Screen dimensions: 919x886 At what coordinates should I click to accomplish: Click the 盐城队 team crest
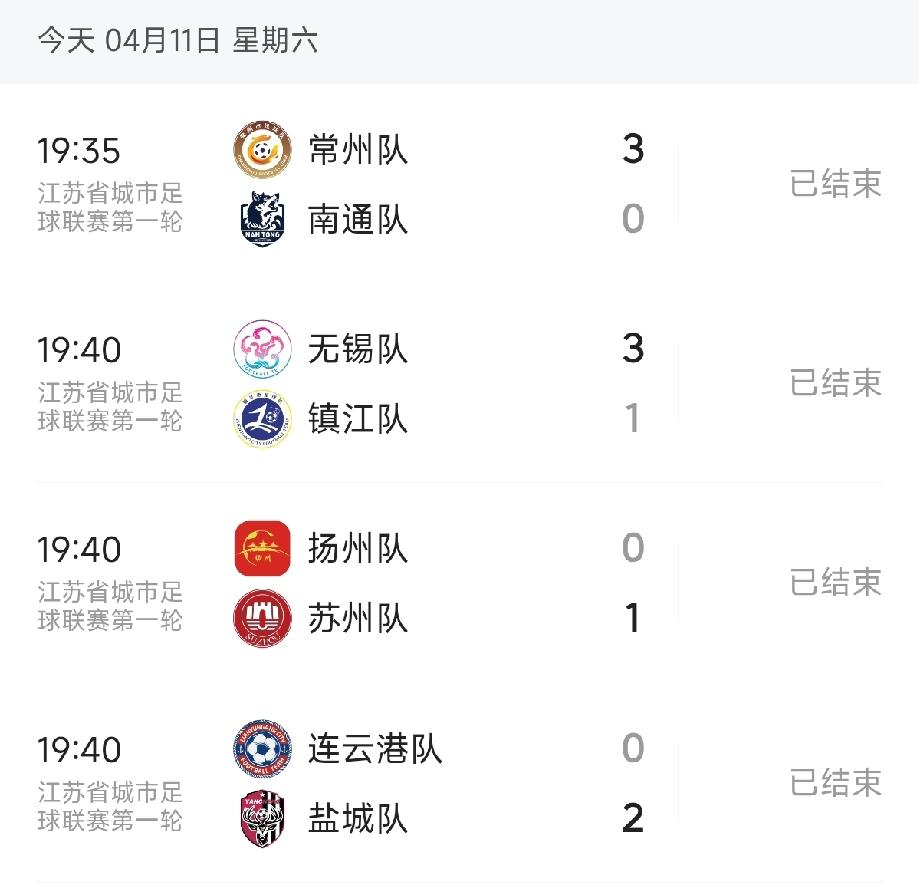[x=262, y=819]
